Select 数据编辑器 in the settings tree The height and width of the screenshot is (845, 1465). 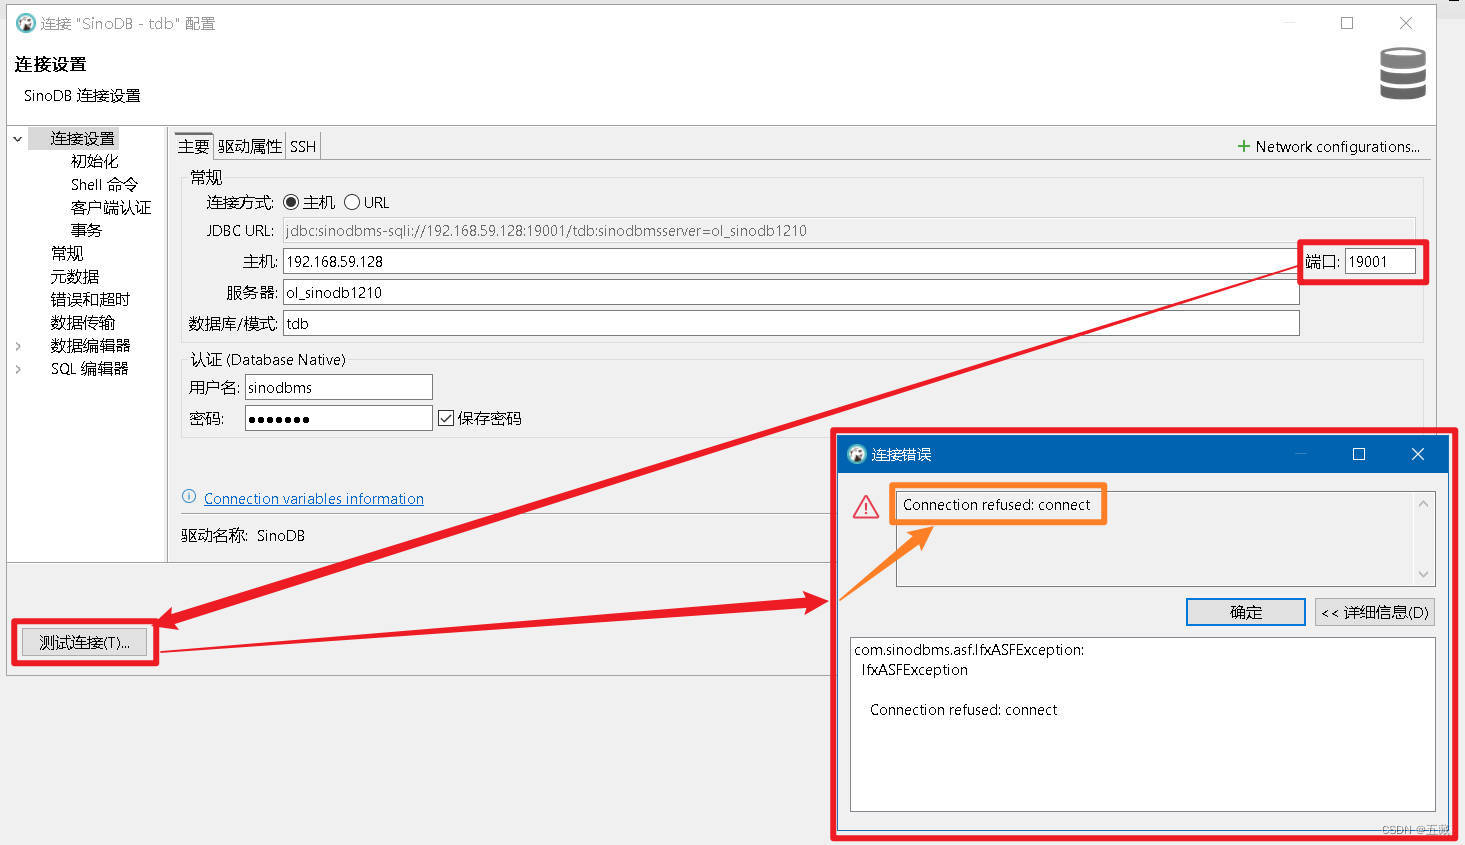pos(90,345)
